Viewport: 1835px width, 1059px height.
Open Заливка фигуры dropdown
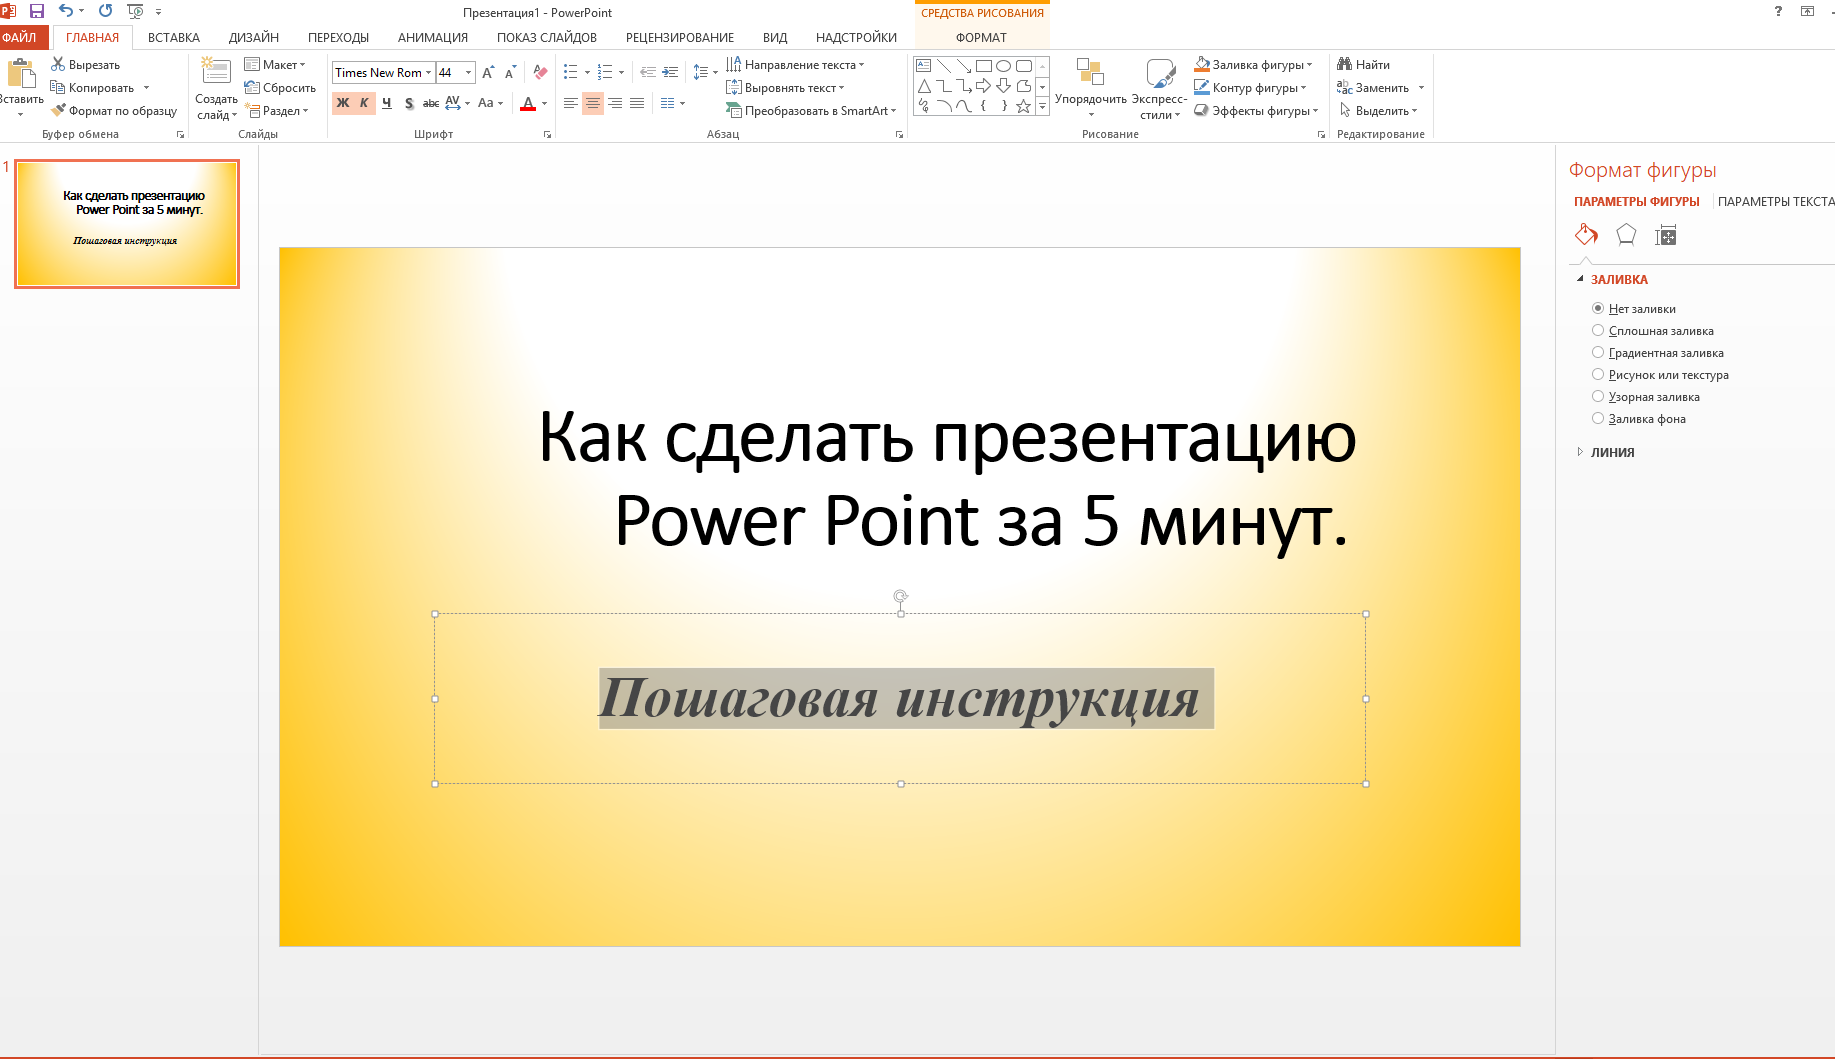(1253, 65)
